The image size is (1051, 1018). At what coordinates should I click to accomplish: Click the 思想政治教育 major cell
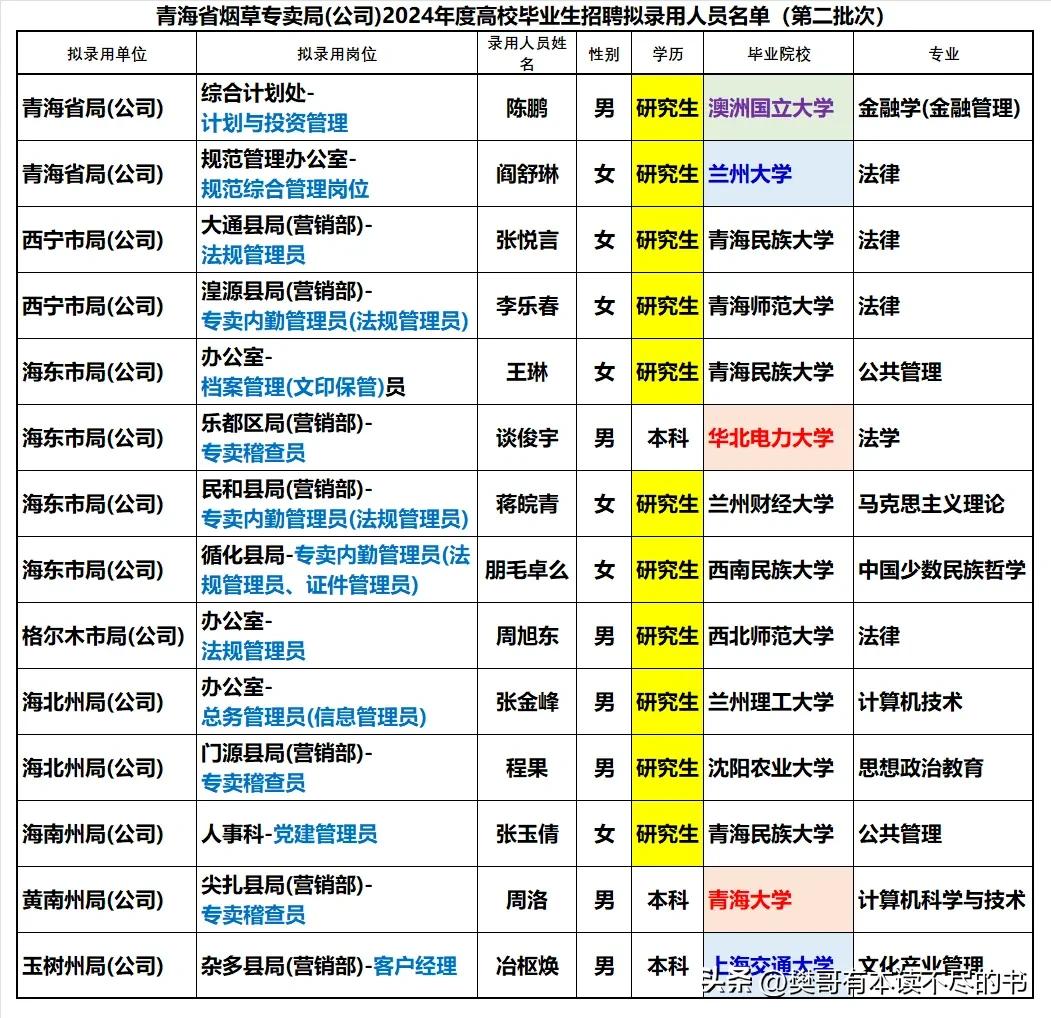click(942, 768)
